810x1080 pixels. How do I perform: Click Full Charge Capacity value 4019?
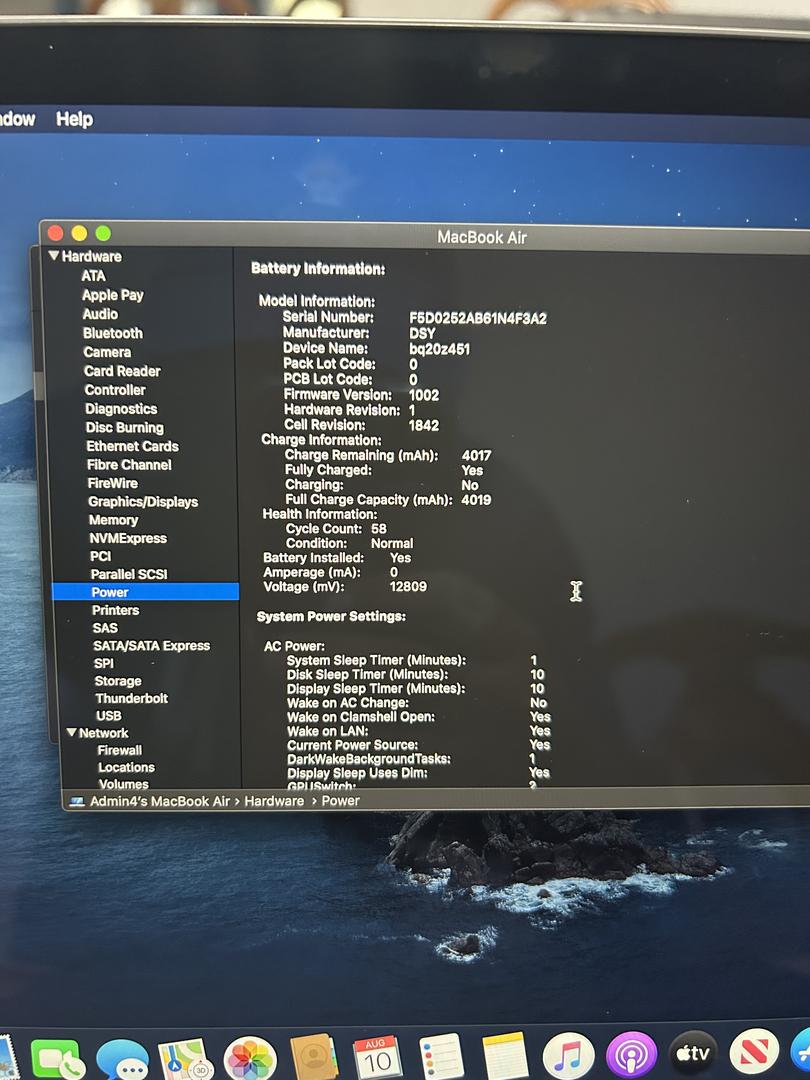pyautogui.click(x=476, y=500)
